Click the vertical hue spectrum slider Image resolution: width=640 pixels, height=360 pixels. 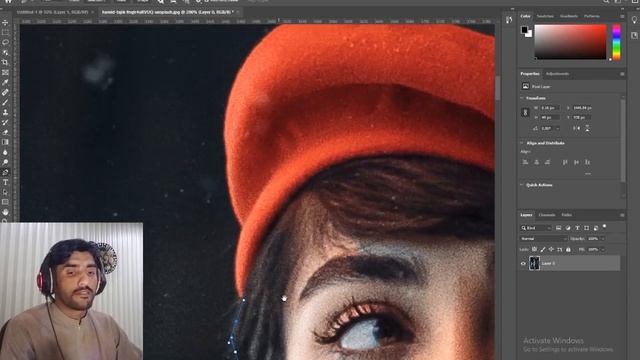tap(616, 42)
